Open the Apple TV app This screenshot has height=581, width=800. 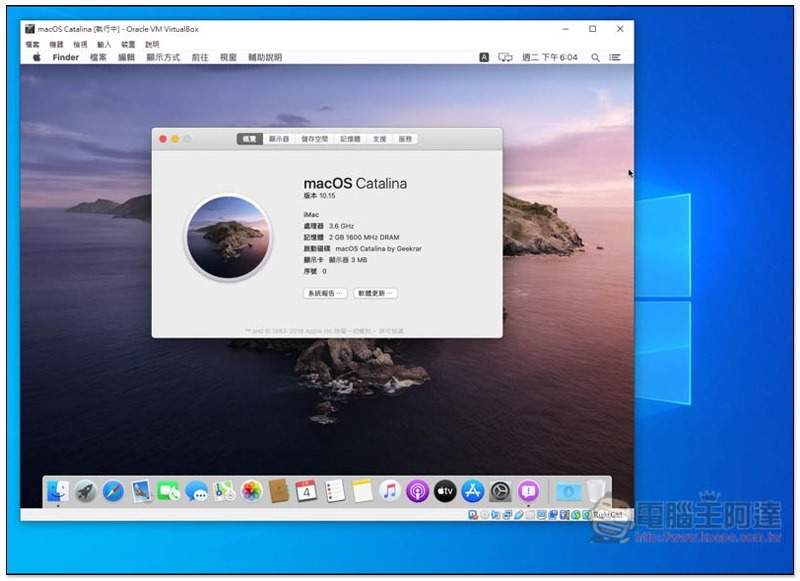(x=445, y=491)
